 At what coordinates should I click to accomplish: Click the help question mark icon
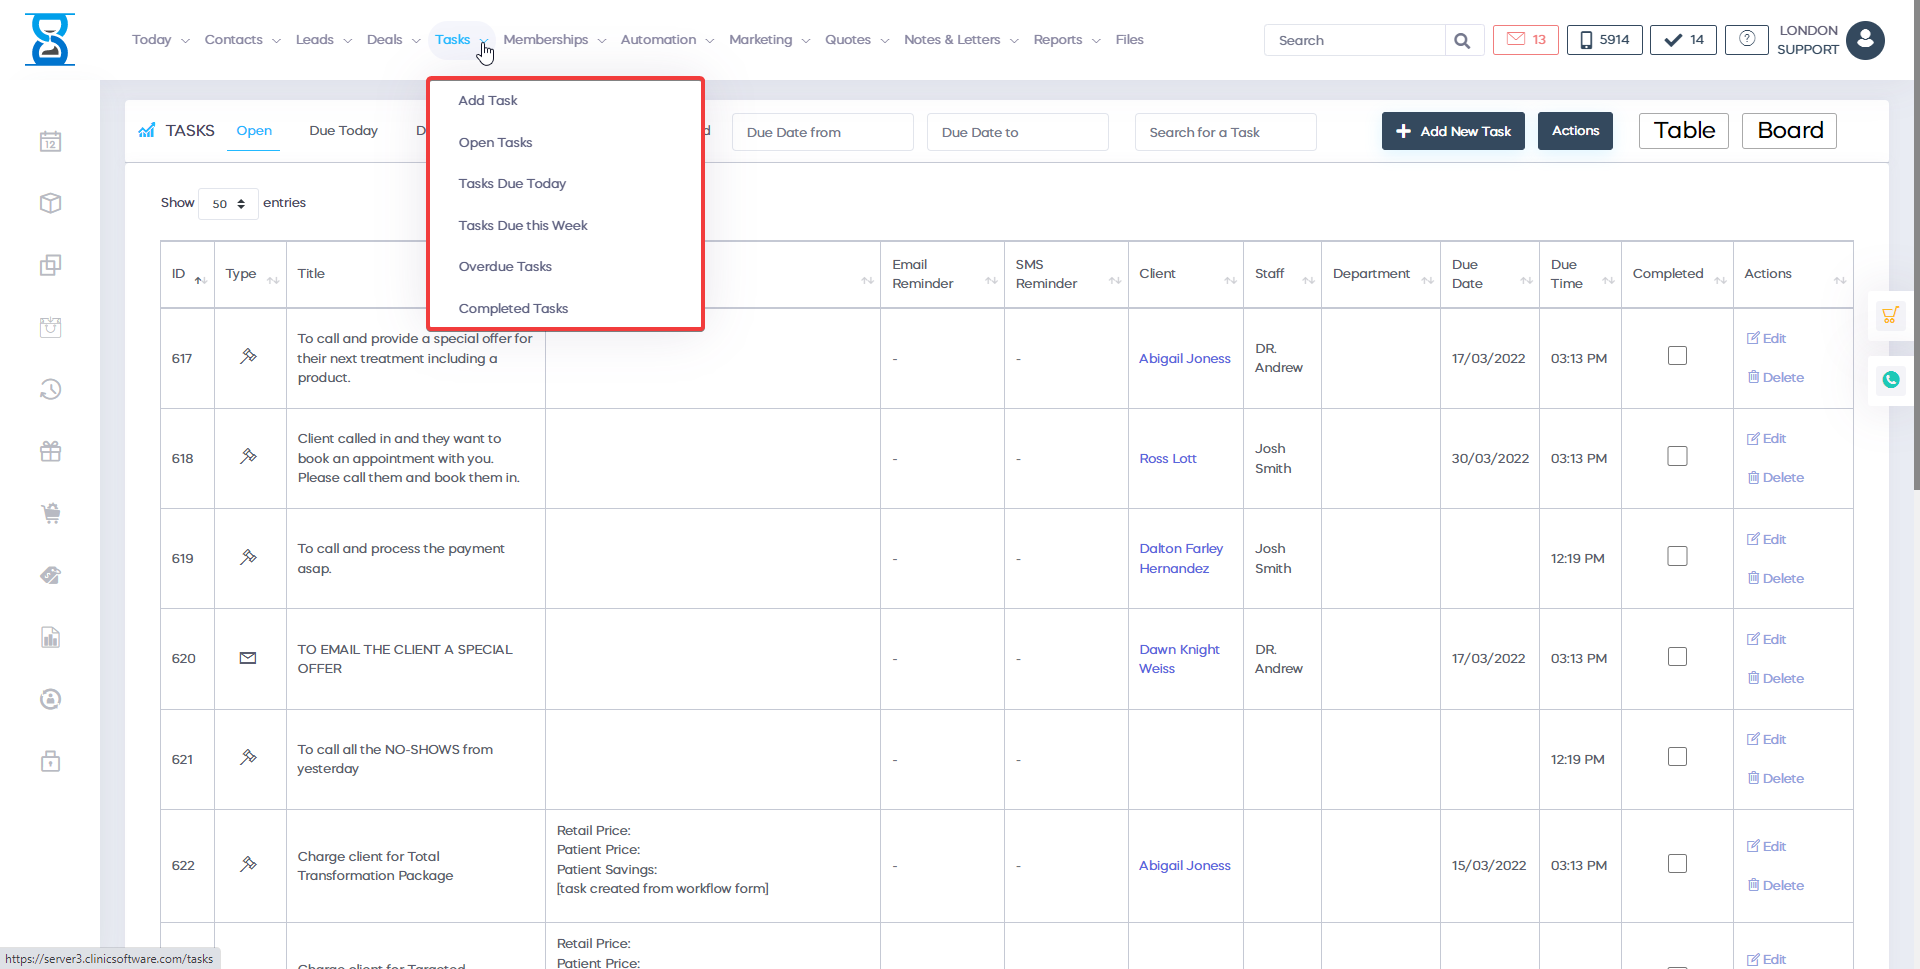(x=1746, y=40)
